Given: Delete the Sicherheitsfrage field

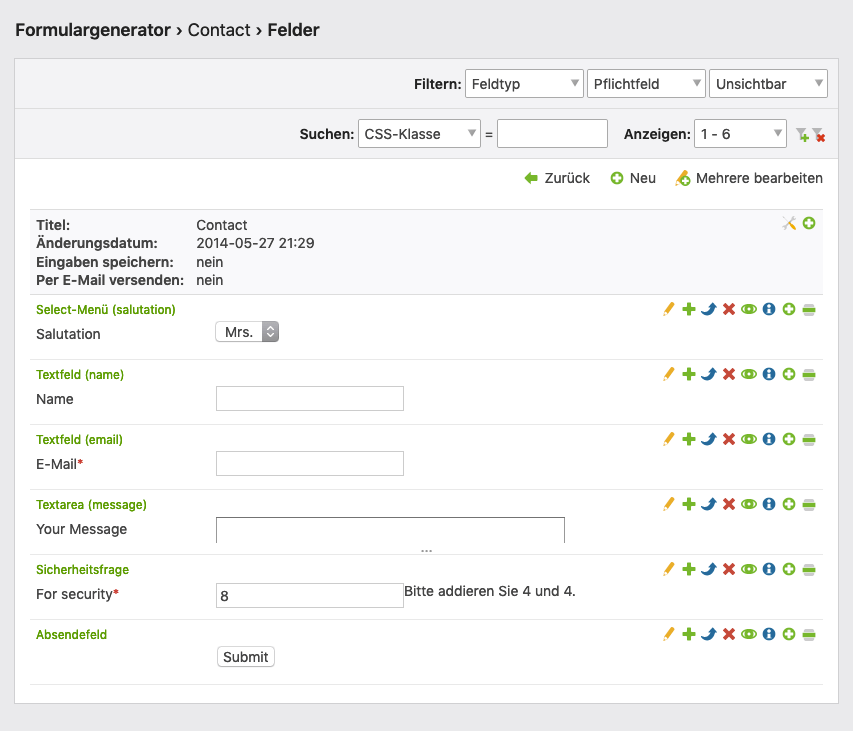Looking at the screenshot, I should pyautogui.click(x=729, y=569).
